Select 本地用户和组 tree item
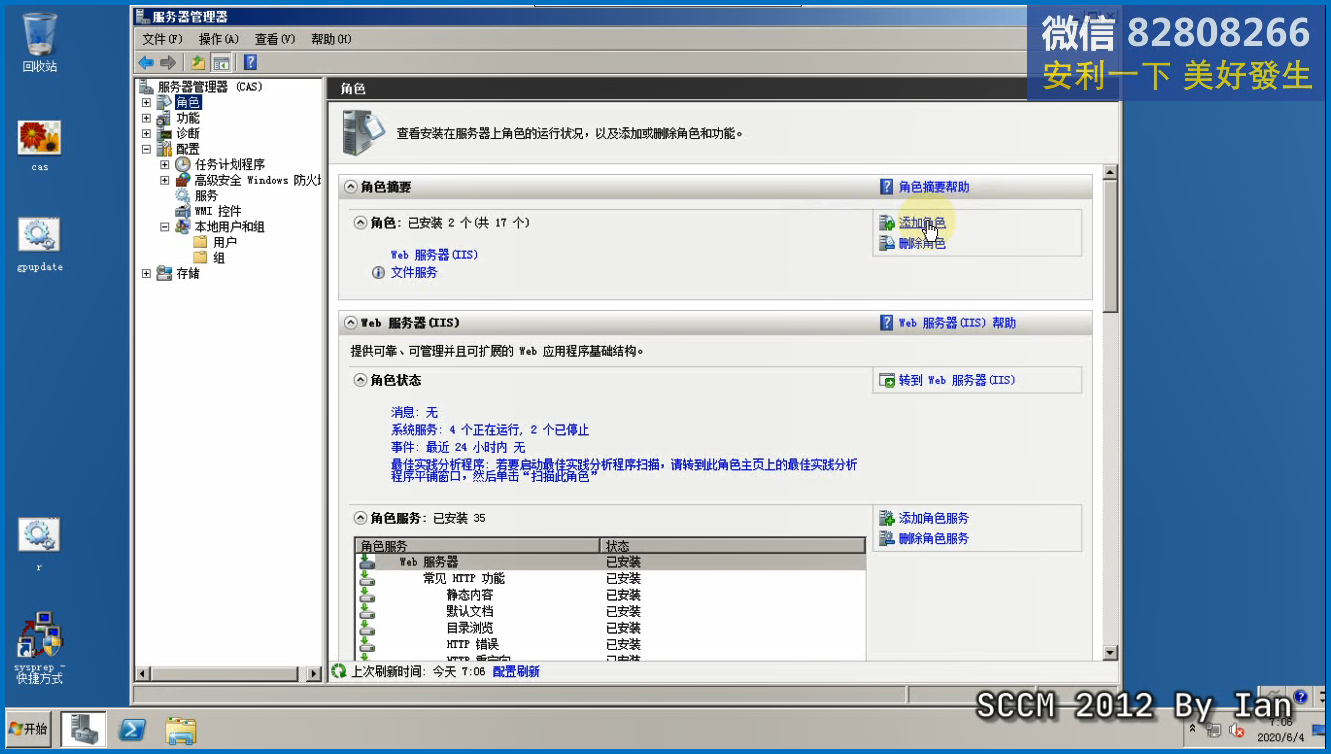 (230, 227)
